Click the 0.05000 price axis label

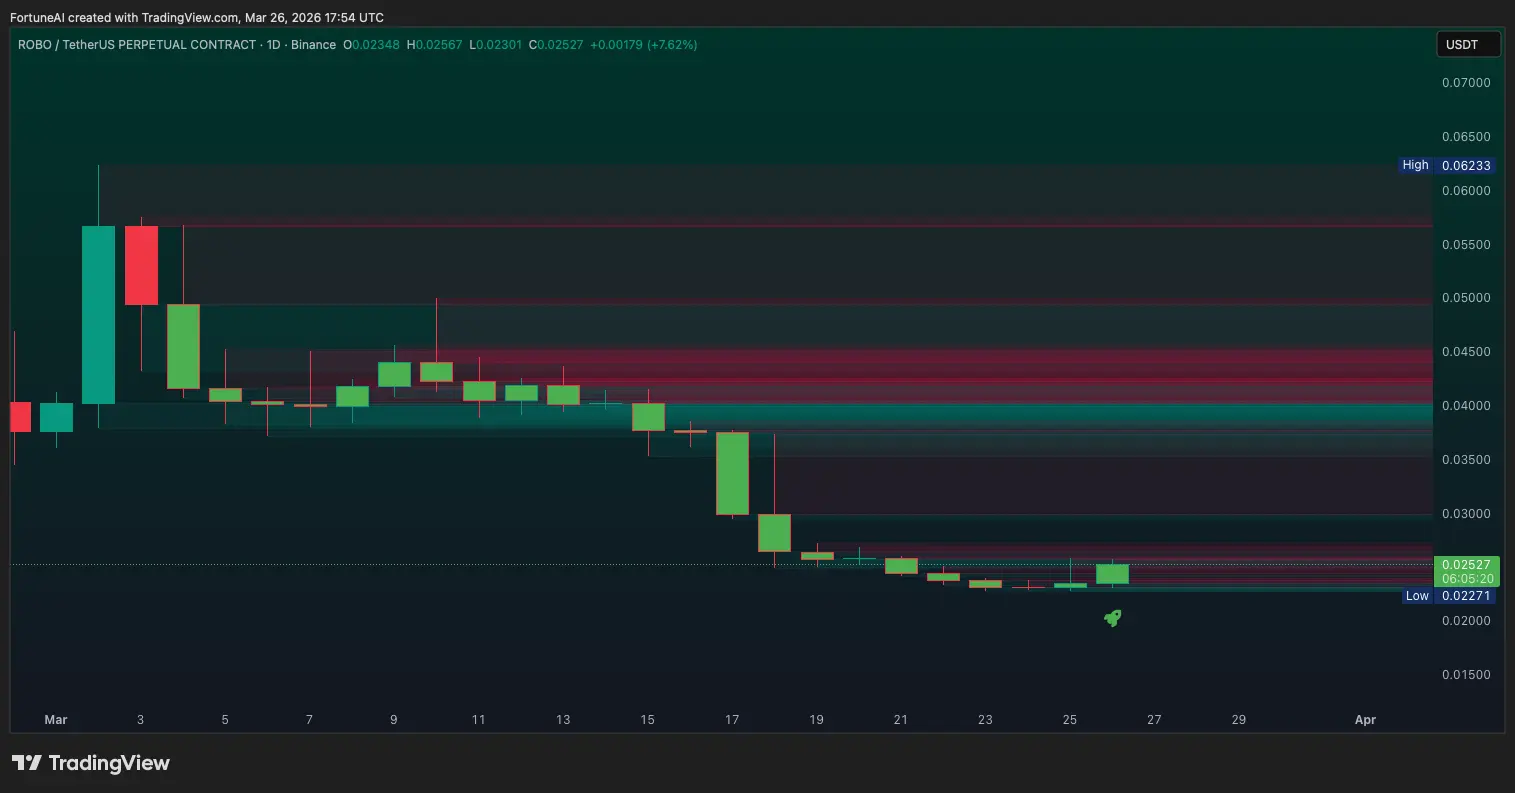1466,298
